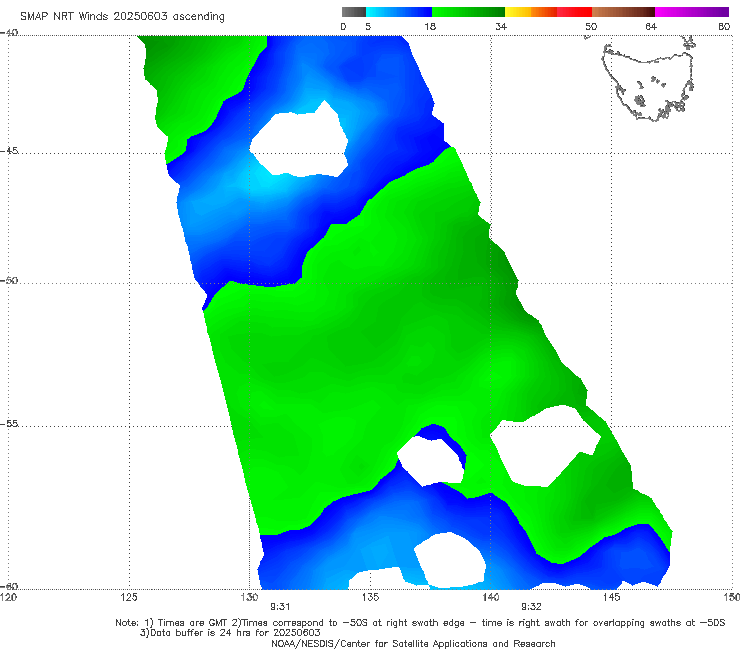Click the longitude label '125'

pos(129,597)
